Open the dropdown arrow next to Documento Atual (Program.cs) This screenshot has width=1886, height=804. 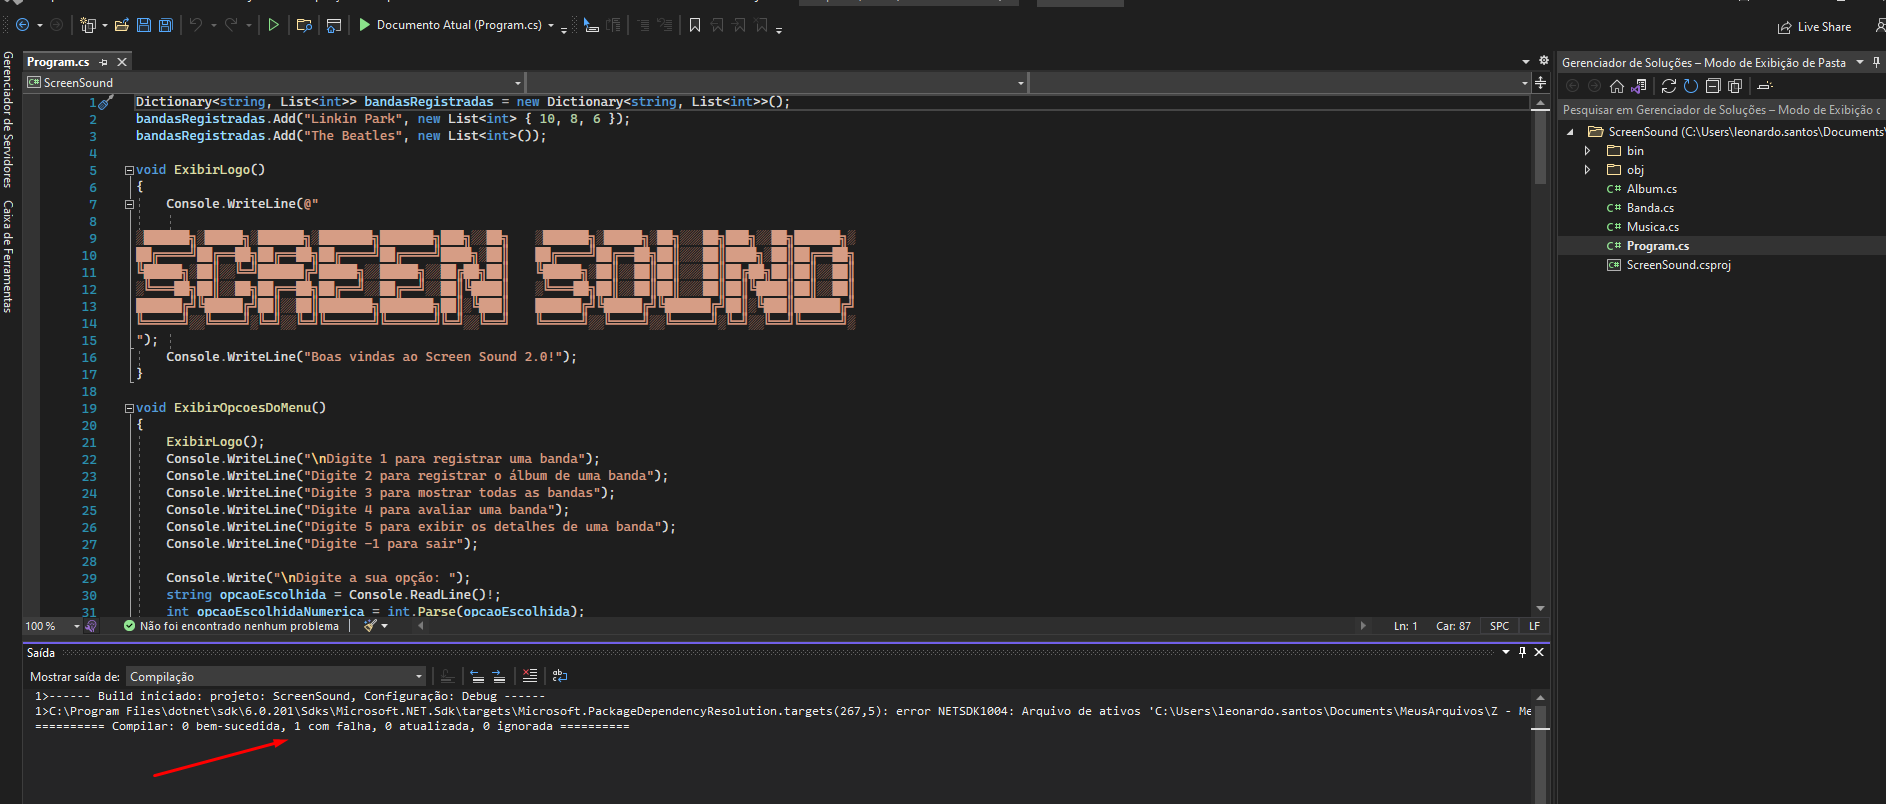551,26
